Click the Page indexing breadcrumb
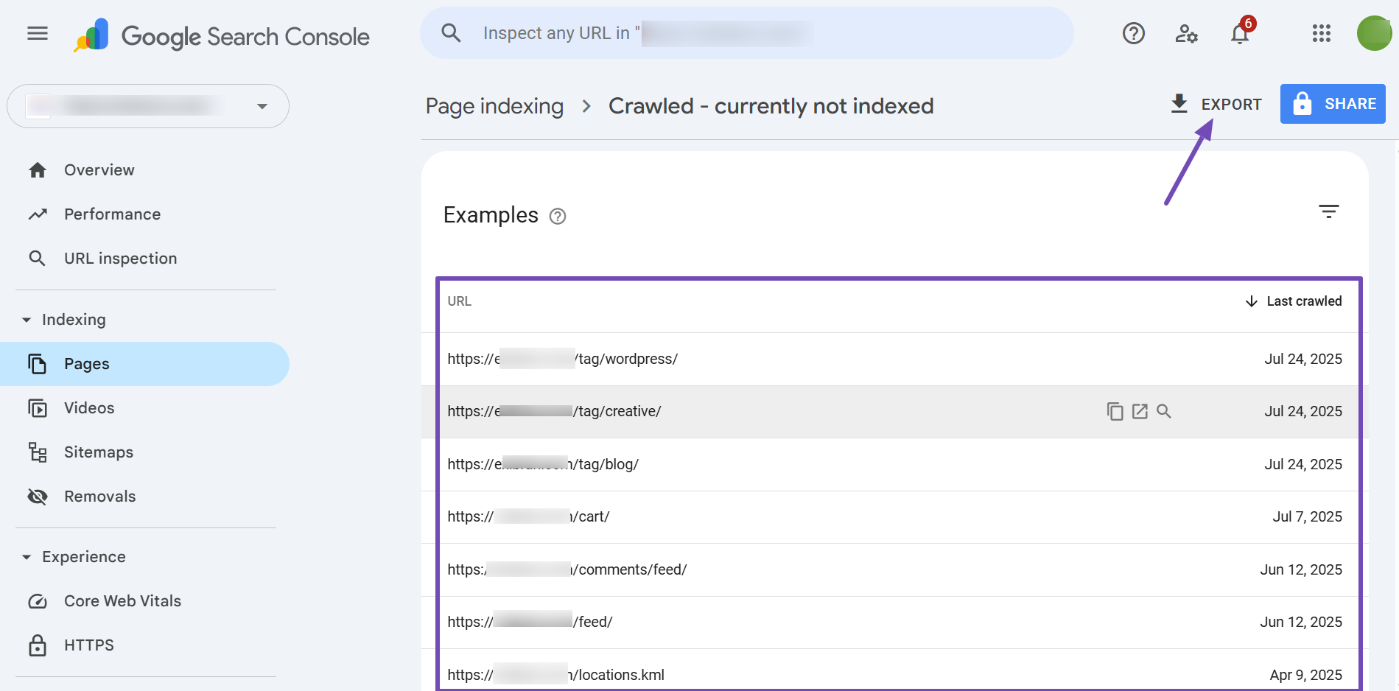1399x691 pixels. point(494,106)
